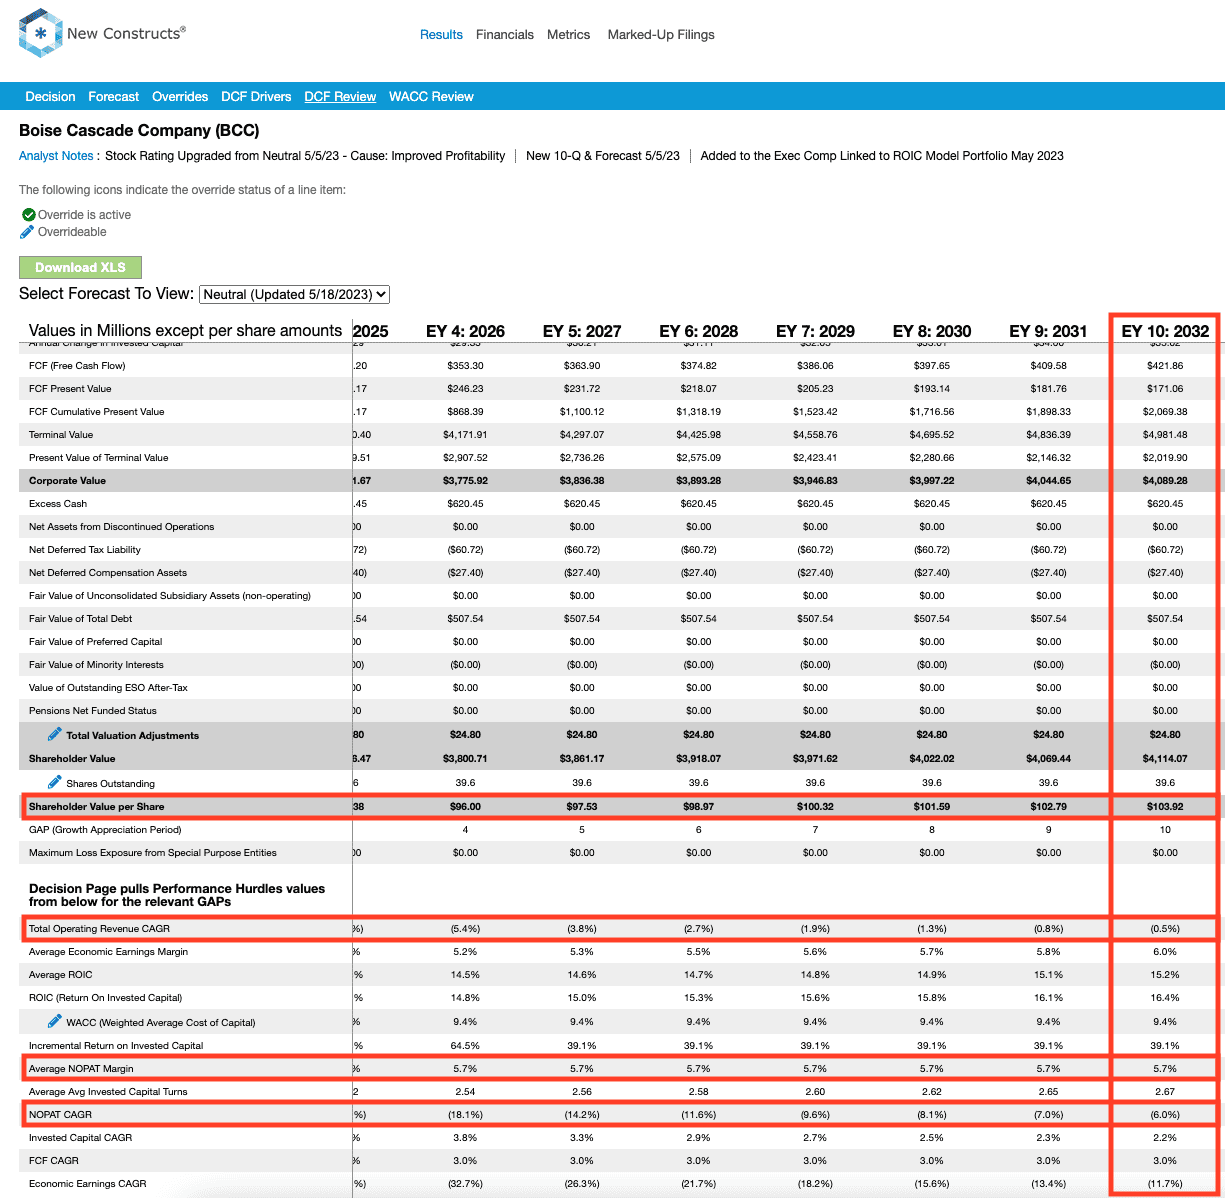Click the '2.67' Invested Capital Turns cell

point(1165,1092)
